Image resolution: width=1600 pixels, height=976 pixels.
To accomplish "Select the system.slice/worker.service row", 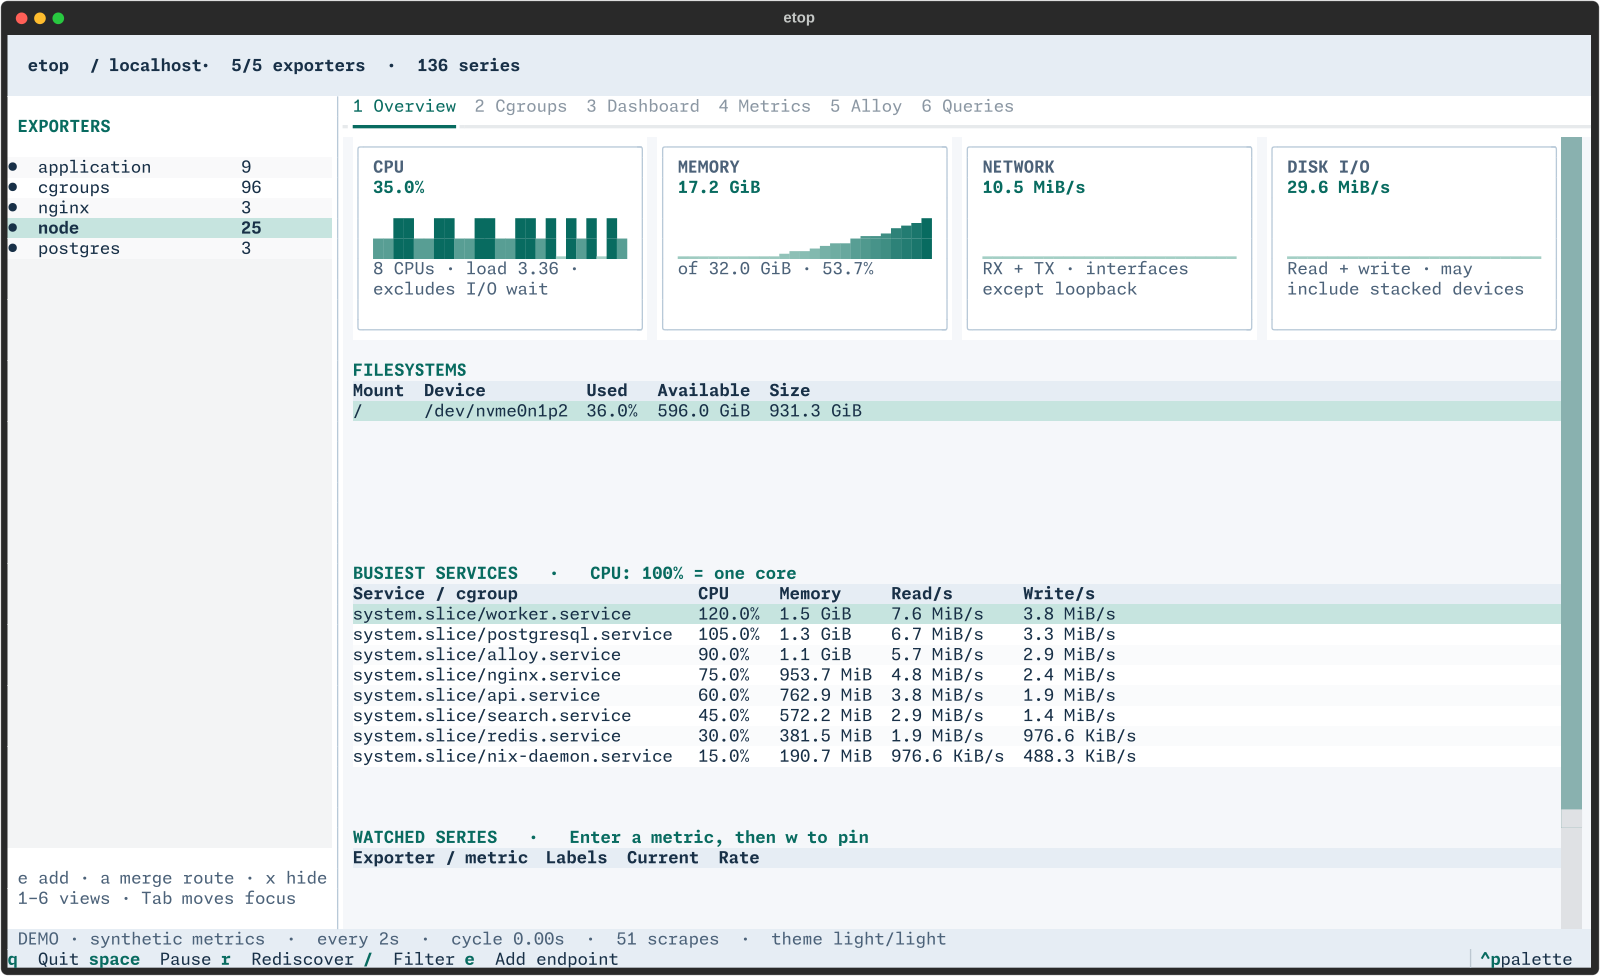I will click(956, 614).
